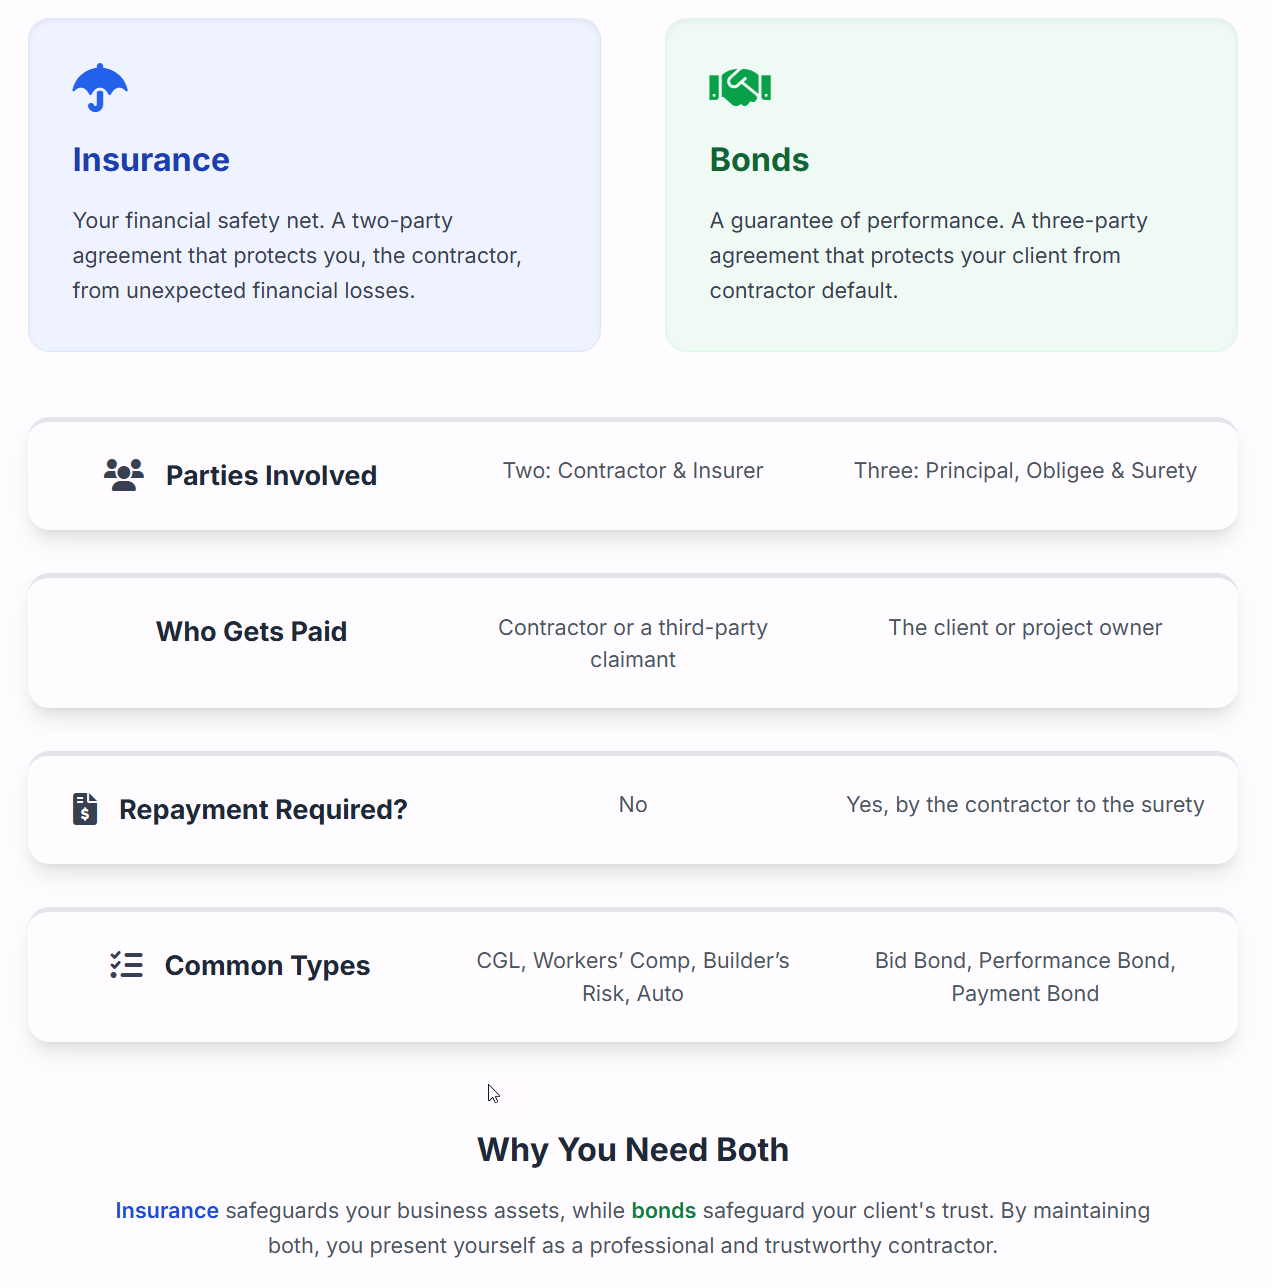Click 'The client or project owner' text

click(x=1025, y=628)
